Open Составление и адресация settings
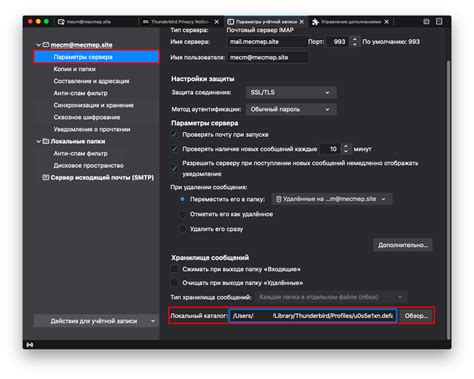 point(91,81)
